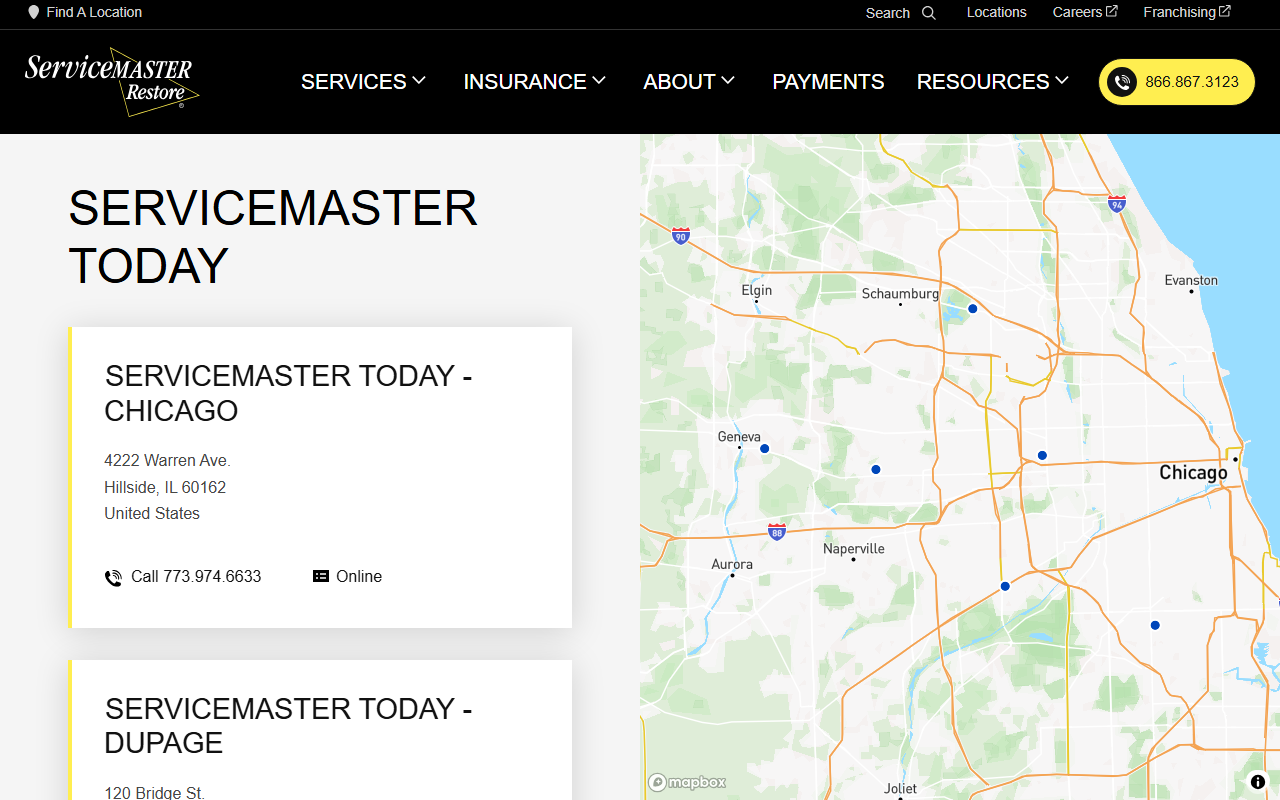
Task: Expand the About menu chevron
Action: click(728, 80)
